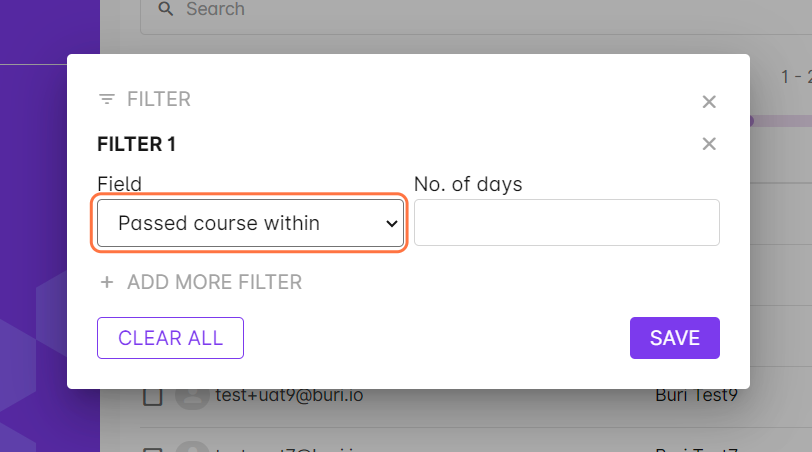Image resolution: width=812 pixels, height=452 pixels.
Task: Click the plus icon before Add More Filter
Action: [107, 282]
